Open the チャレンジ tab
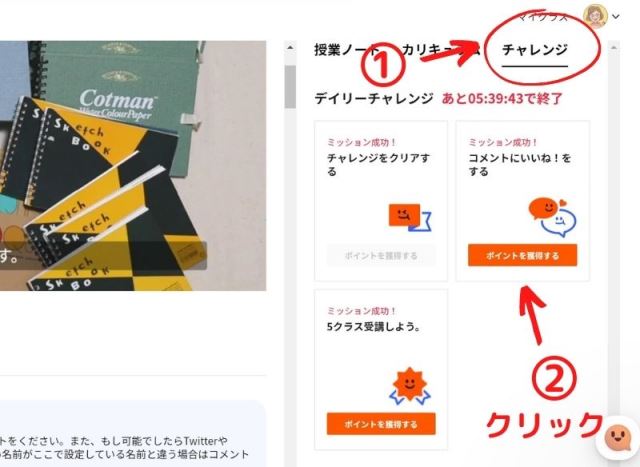Image resolution: width=640 pixels, height=467 pixels. (x=535, y=50)
